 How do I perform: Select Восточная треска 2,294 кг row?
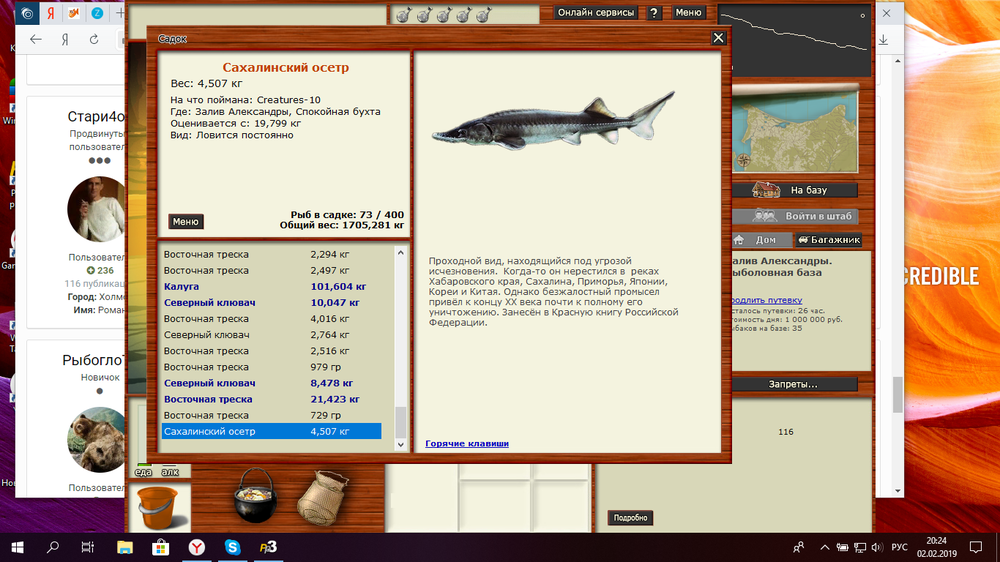tap(271, 254)
